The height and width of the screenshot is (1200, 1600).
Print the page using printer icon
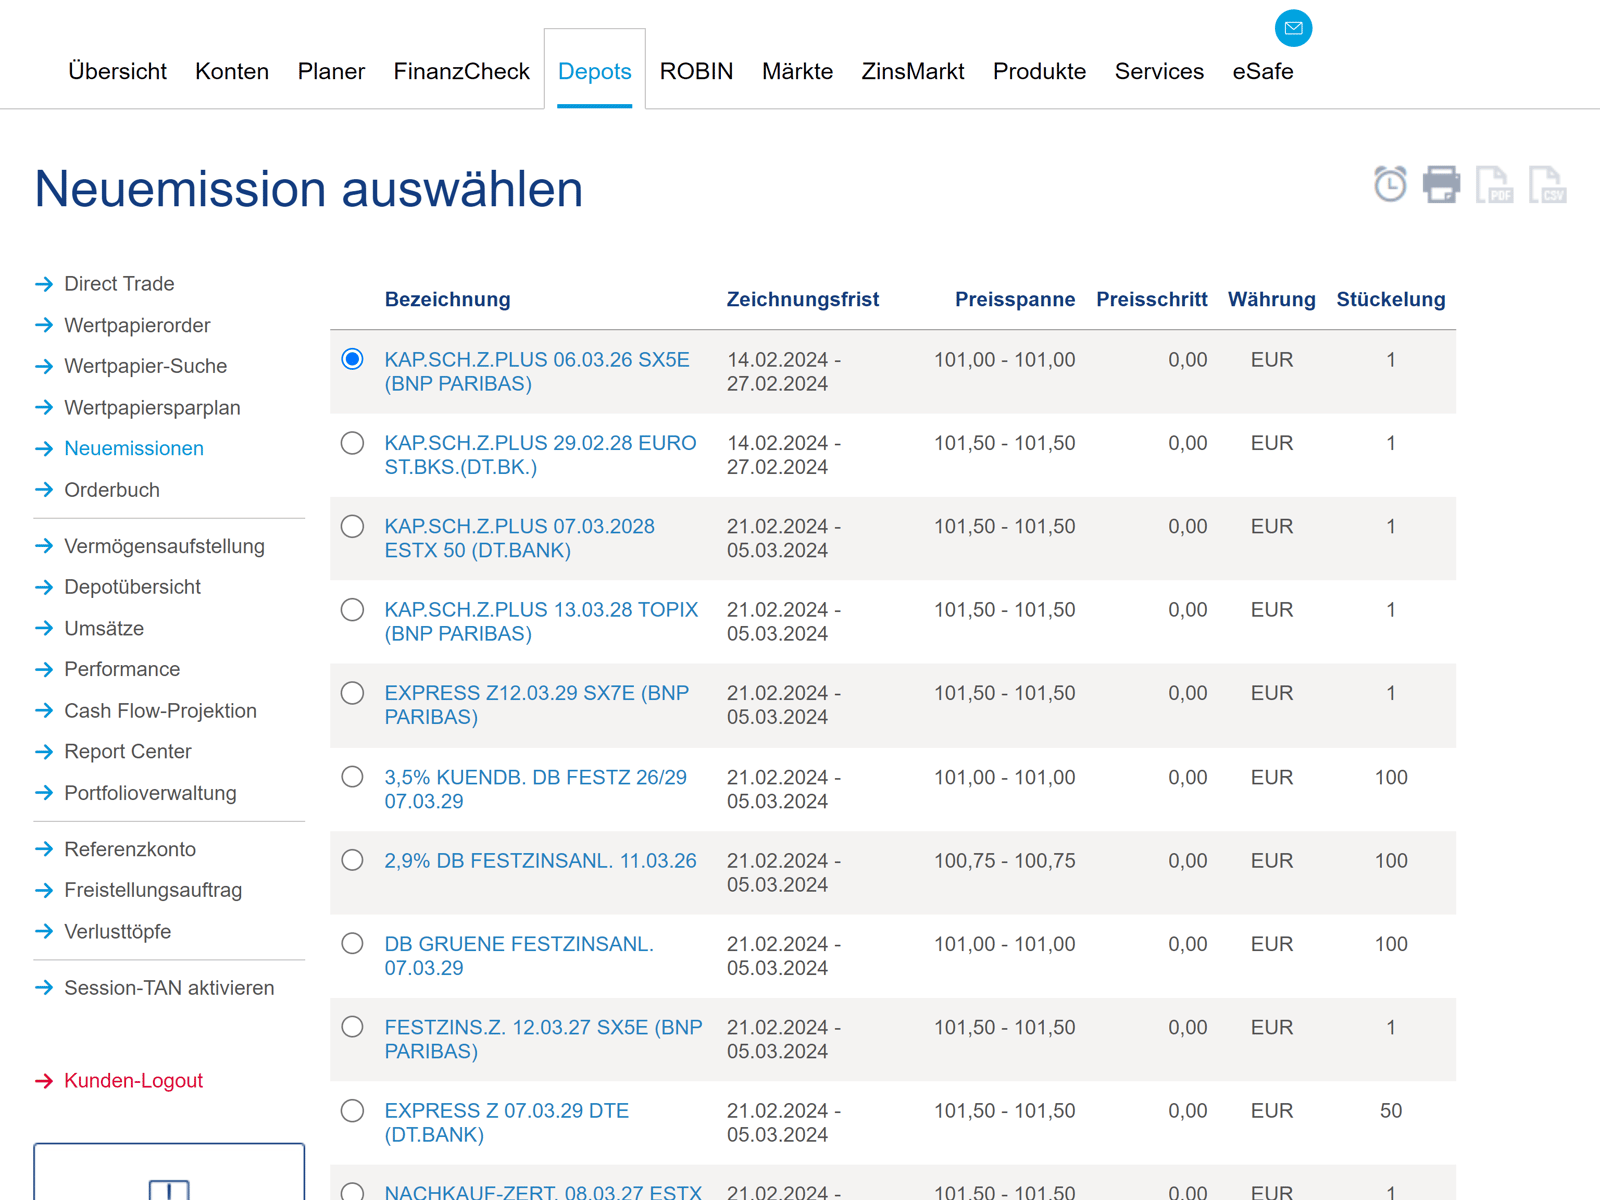tap(1441, 184)
